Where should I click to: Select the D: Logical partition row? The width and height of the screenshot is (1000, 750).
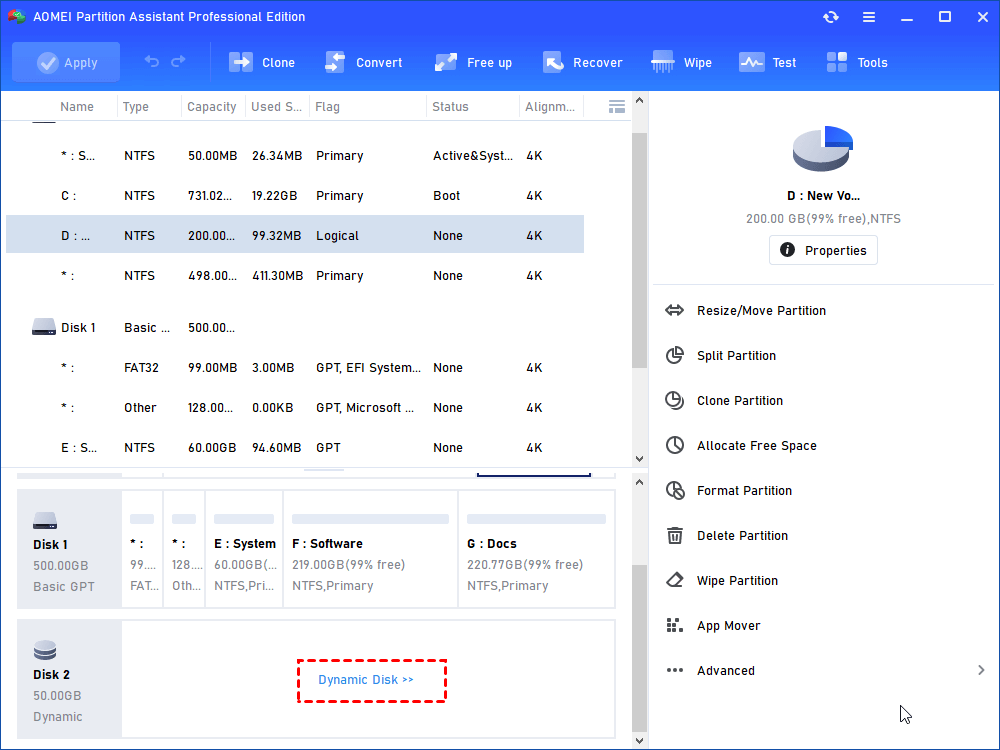pos(295,235)
